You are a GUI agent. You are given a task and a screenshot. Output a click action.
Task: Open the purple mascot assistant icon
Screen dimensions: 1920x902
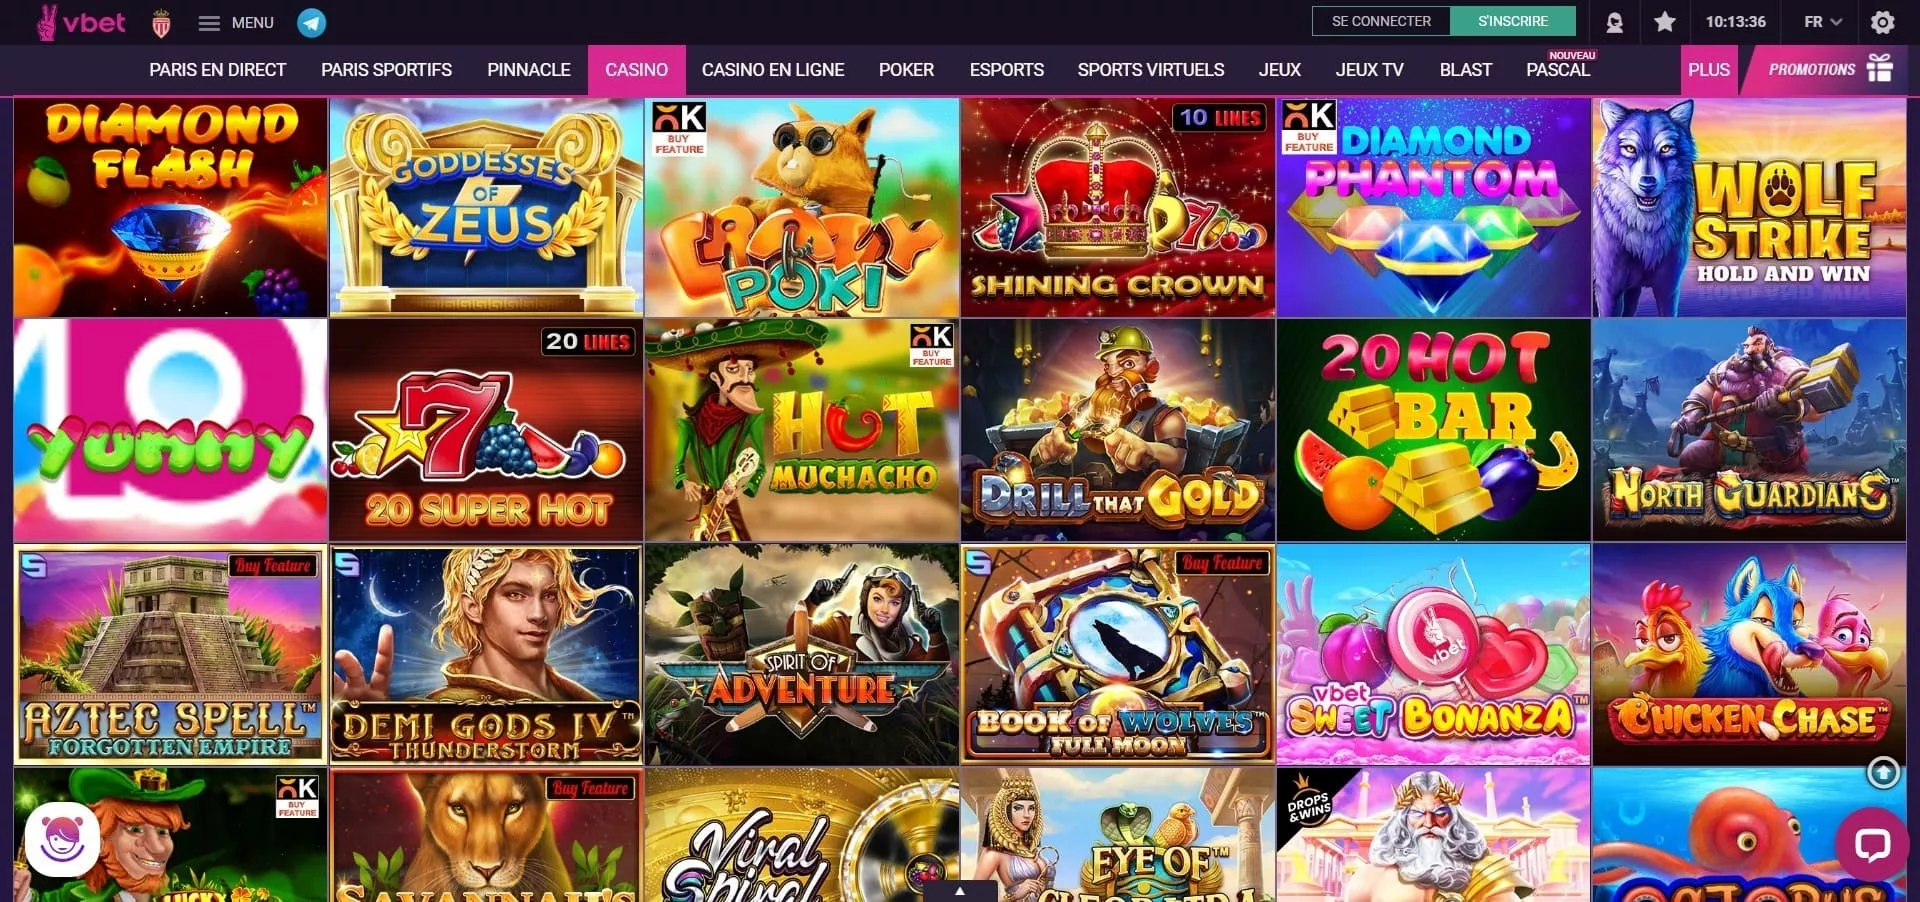tap(62, 840)
